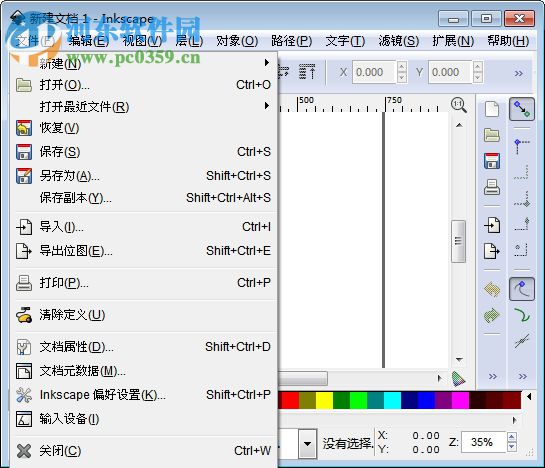The height and width of the screenshot is (468, 545).
Task: Click the export icon beside 导出位图(E)
Action: (x=24, y=251)
